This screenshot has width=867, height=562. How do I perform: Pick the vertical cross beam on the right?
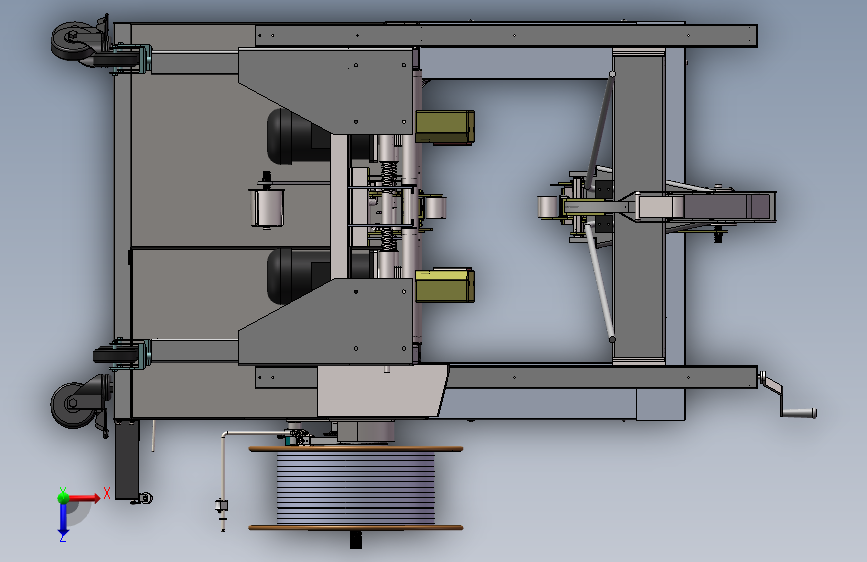[639, 206]
